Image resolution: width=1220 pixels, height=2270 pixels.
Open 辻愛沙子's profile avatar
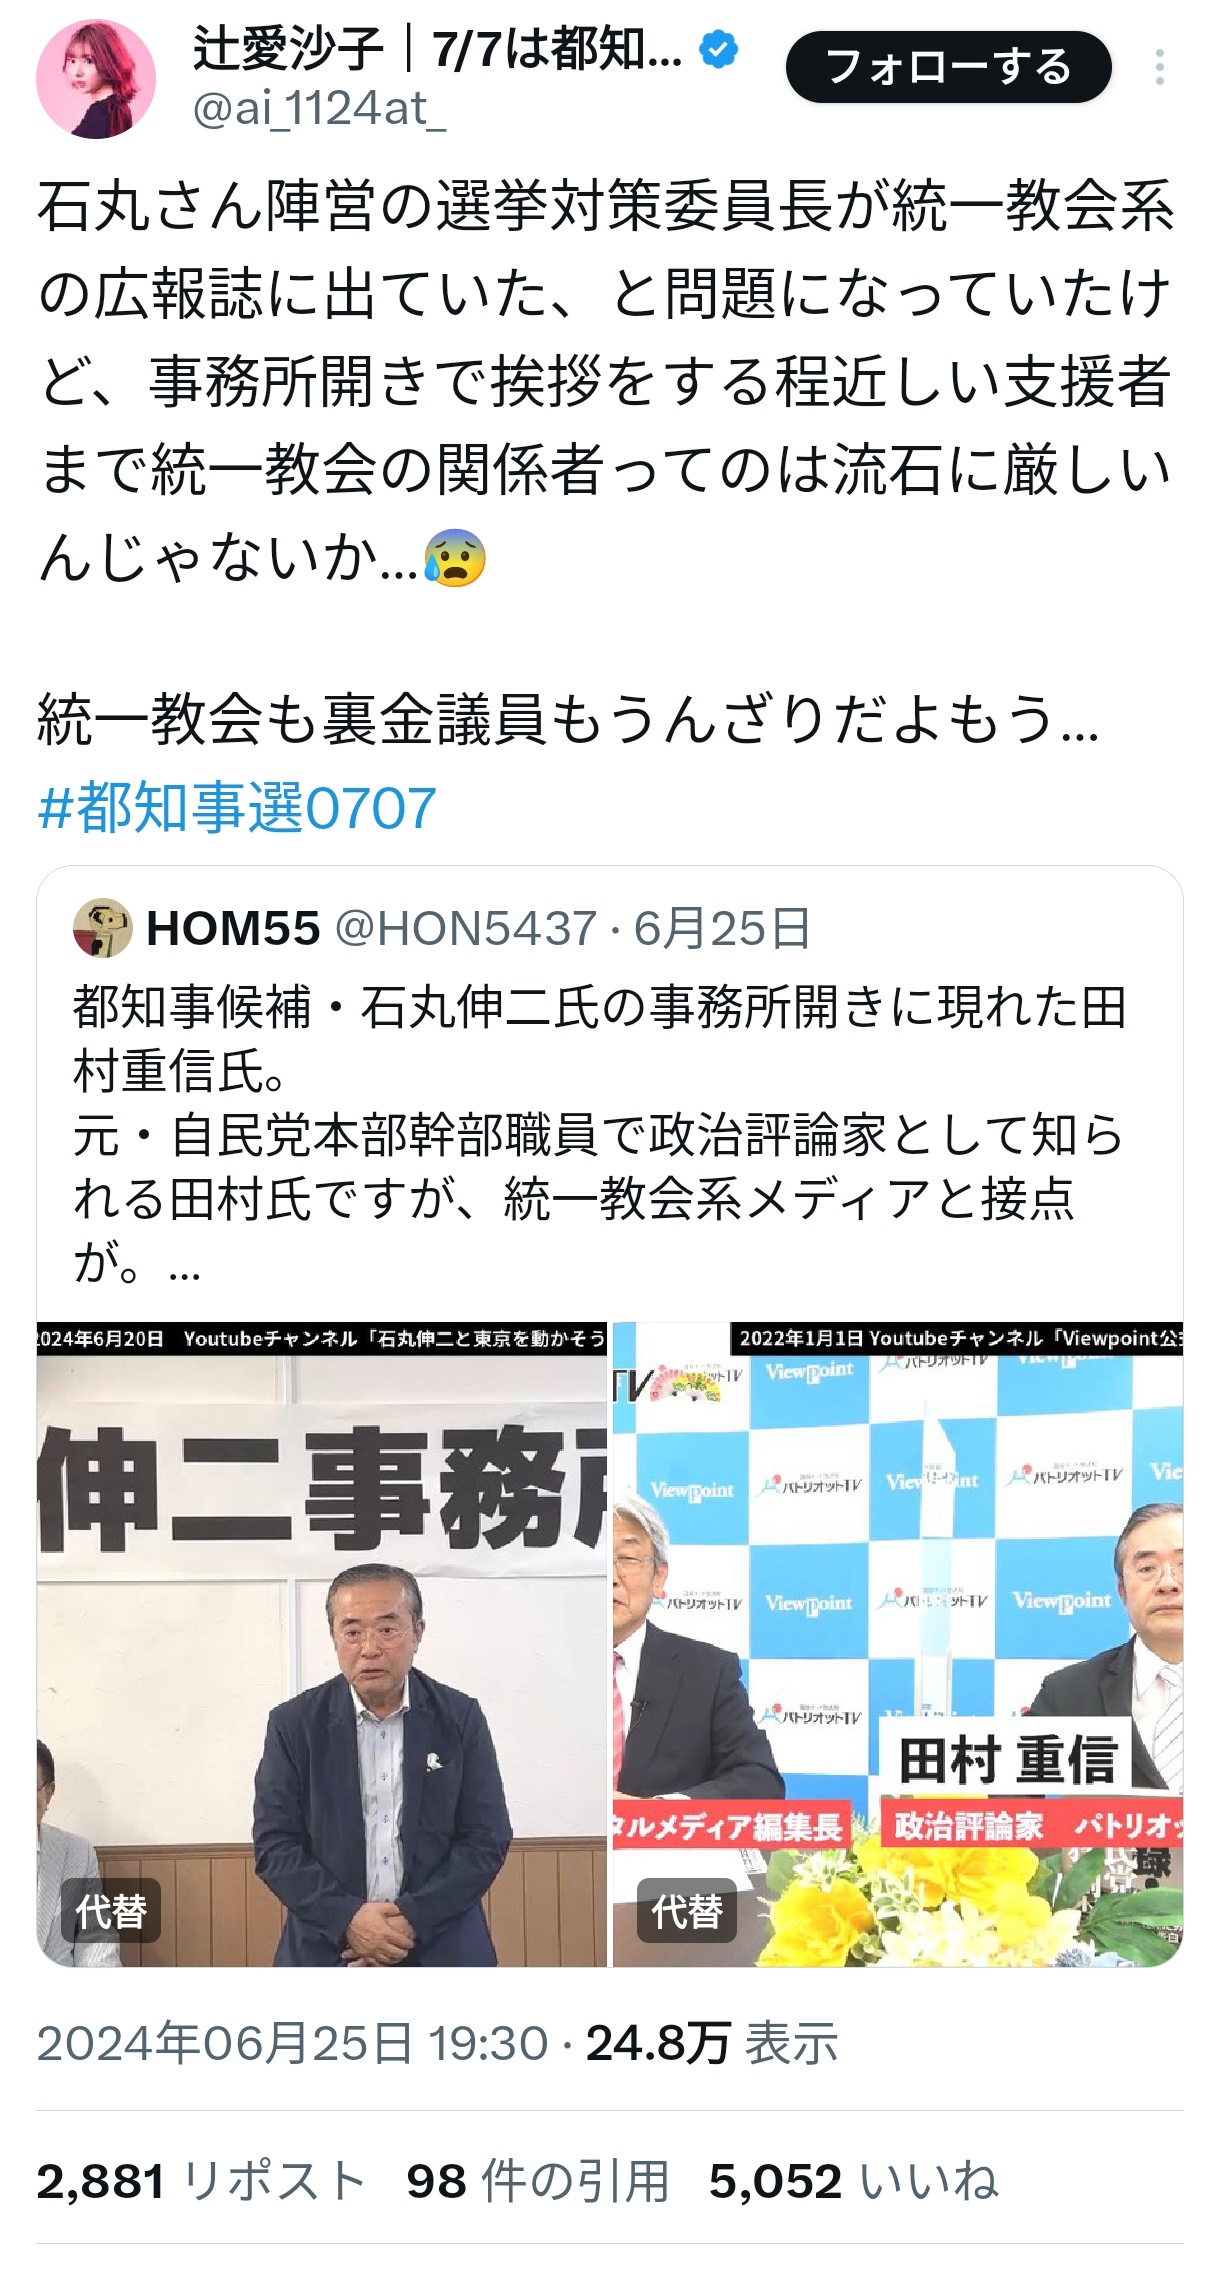96,79
